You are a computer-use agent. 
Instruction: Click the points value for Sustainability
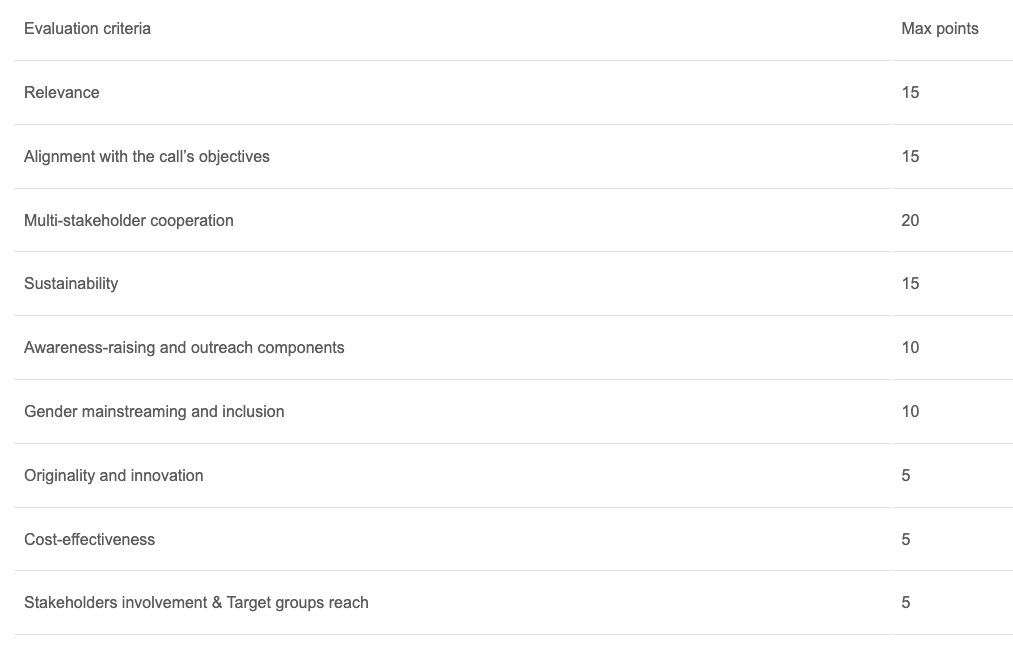tap(910, 284)
